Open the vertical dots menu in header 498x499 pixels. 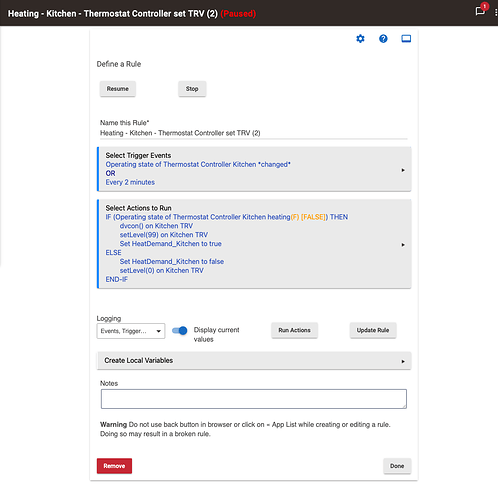click(496, 12)
